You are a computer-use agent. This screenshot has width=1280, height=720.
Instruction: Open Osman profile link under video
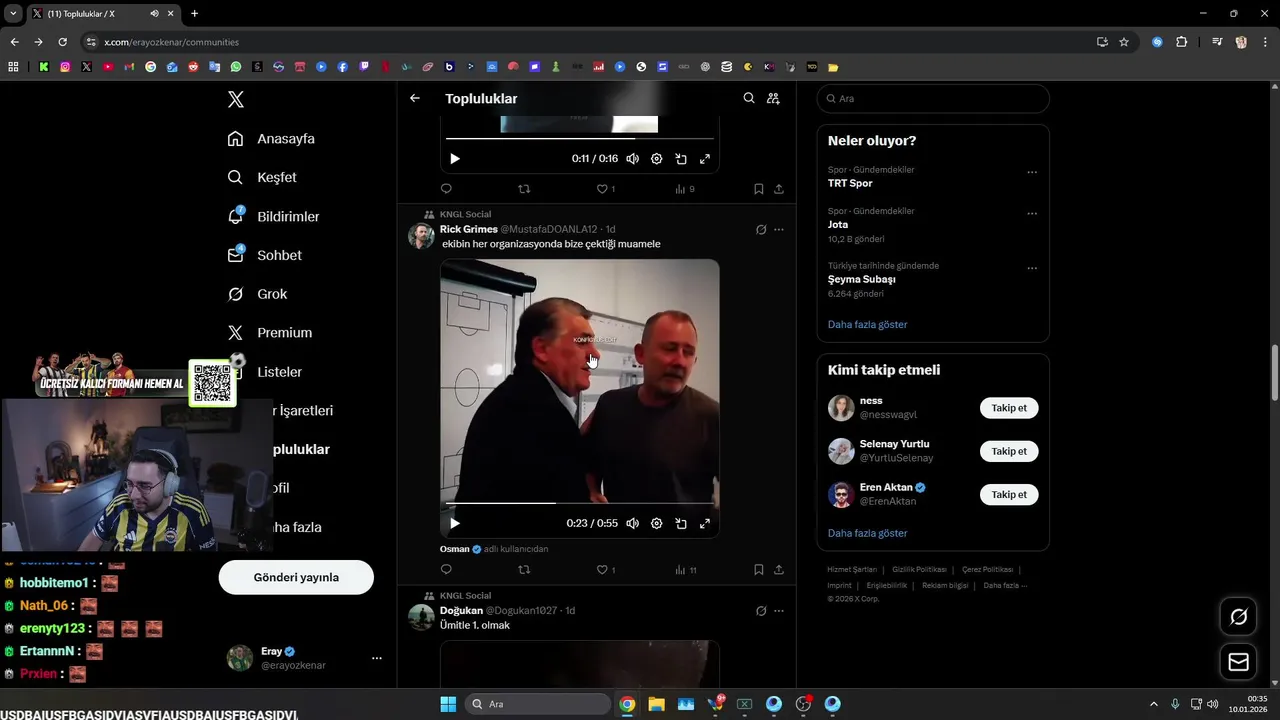(x=455, y=549)
